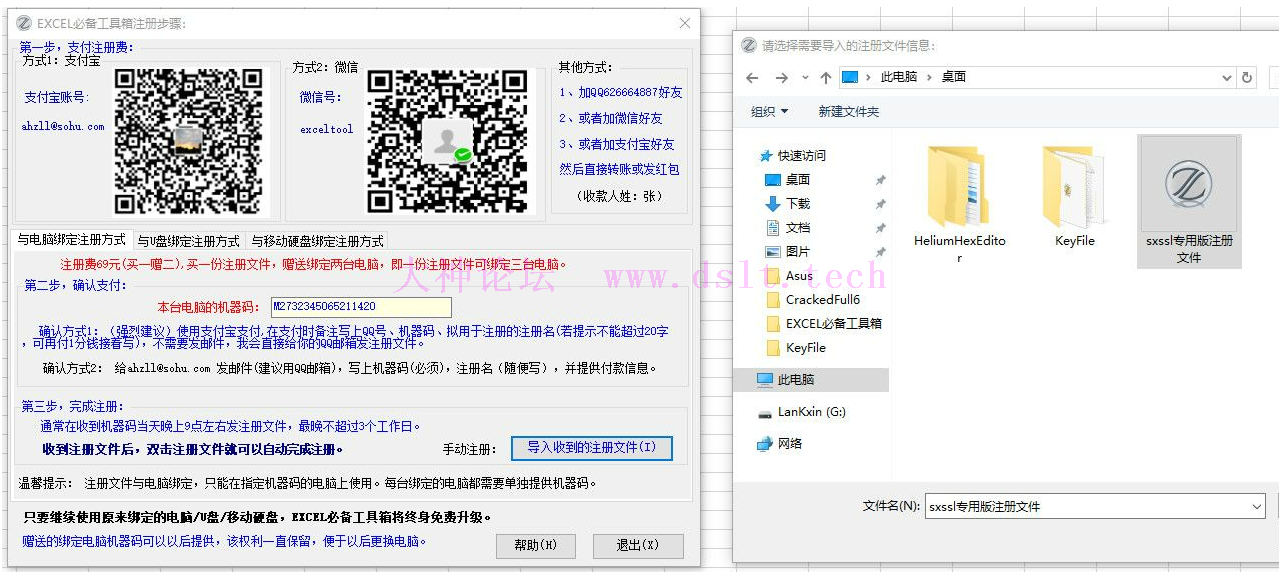The height and width of the screenshot is (579, 1279).
Task: Open 图片 in the navigation pane
Action: (x=798, y=252)
